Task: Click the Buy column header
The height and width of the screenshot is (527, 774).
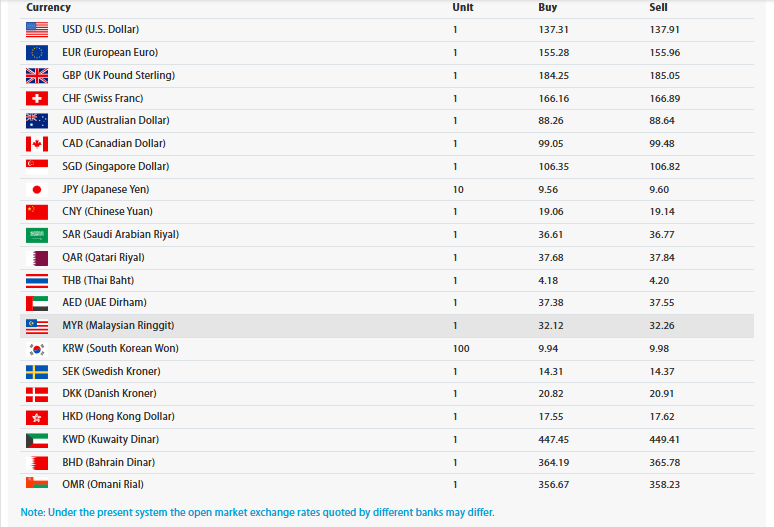Action: pos(547,7)
